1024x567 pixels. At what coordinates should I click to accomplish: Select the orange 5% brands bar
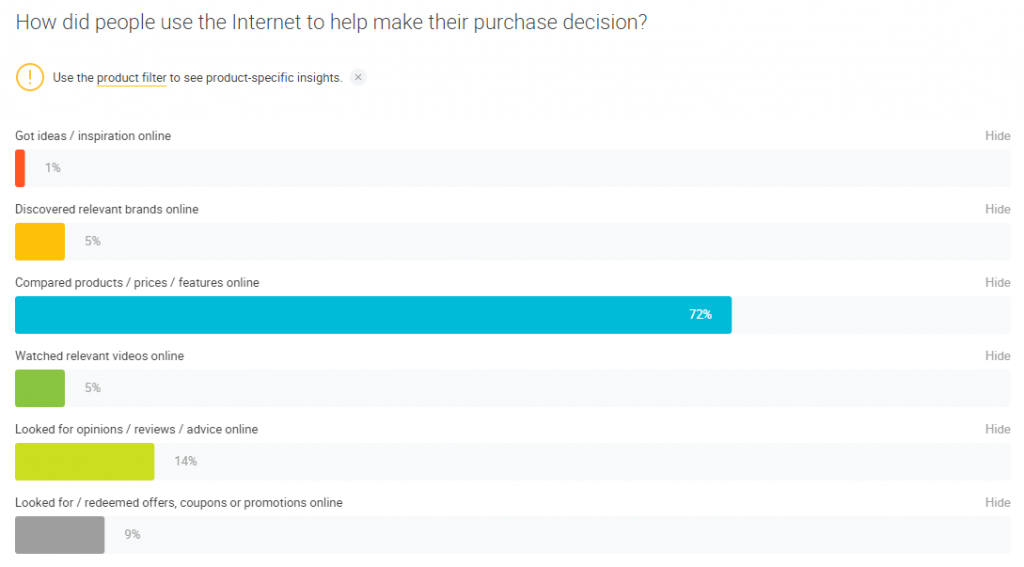point(40,242)
